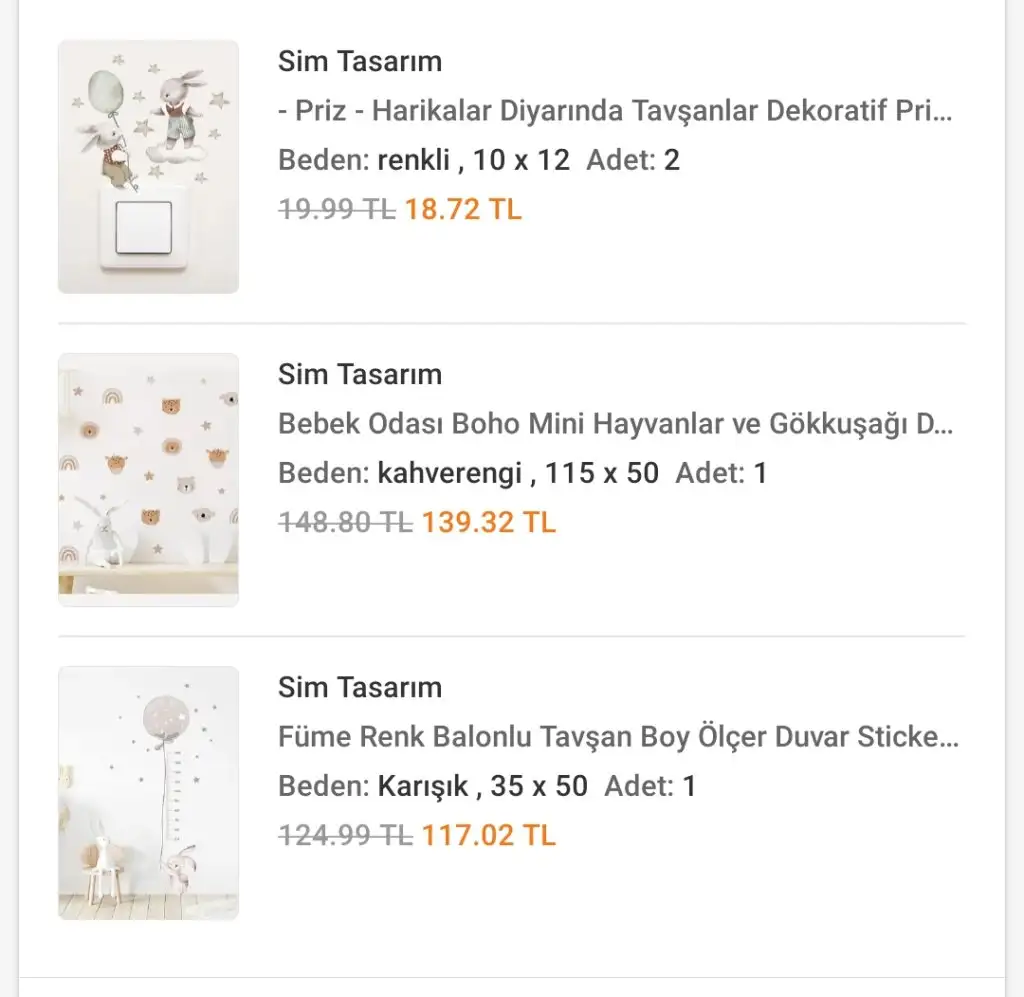Select the 'kahverengi , 115 x 50' size text
1024x997 pixels.
point(518,473)
